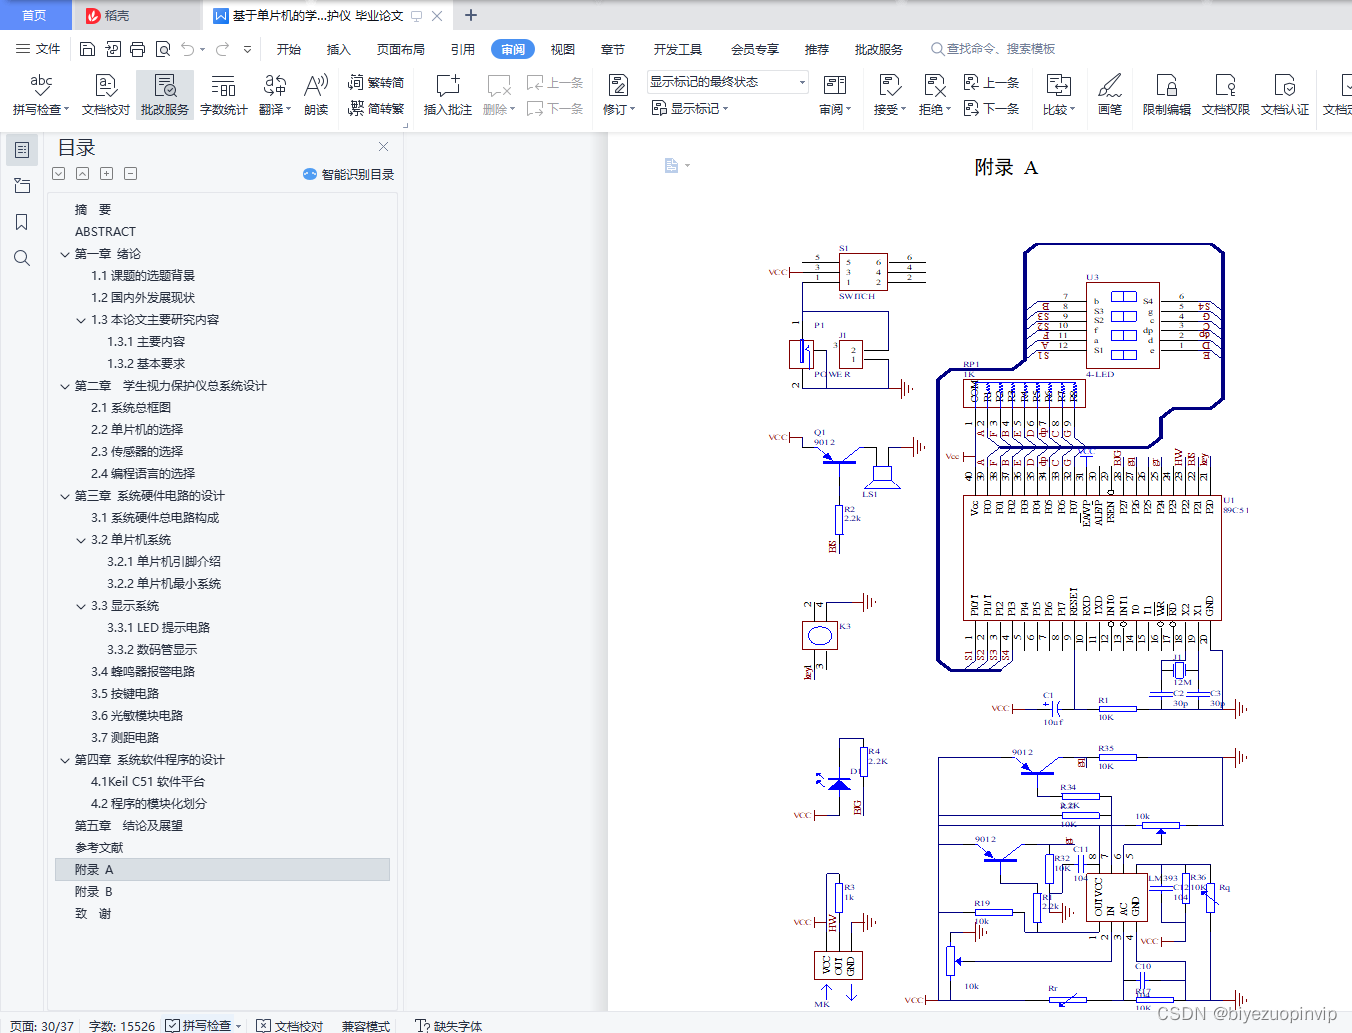Click the 文档校对 document proofreading icon

pyautogui.click(x=105, y=95)
